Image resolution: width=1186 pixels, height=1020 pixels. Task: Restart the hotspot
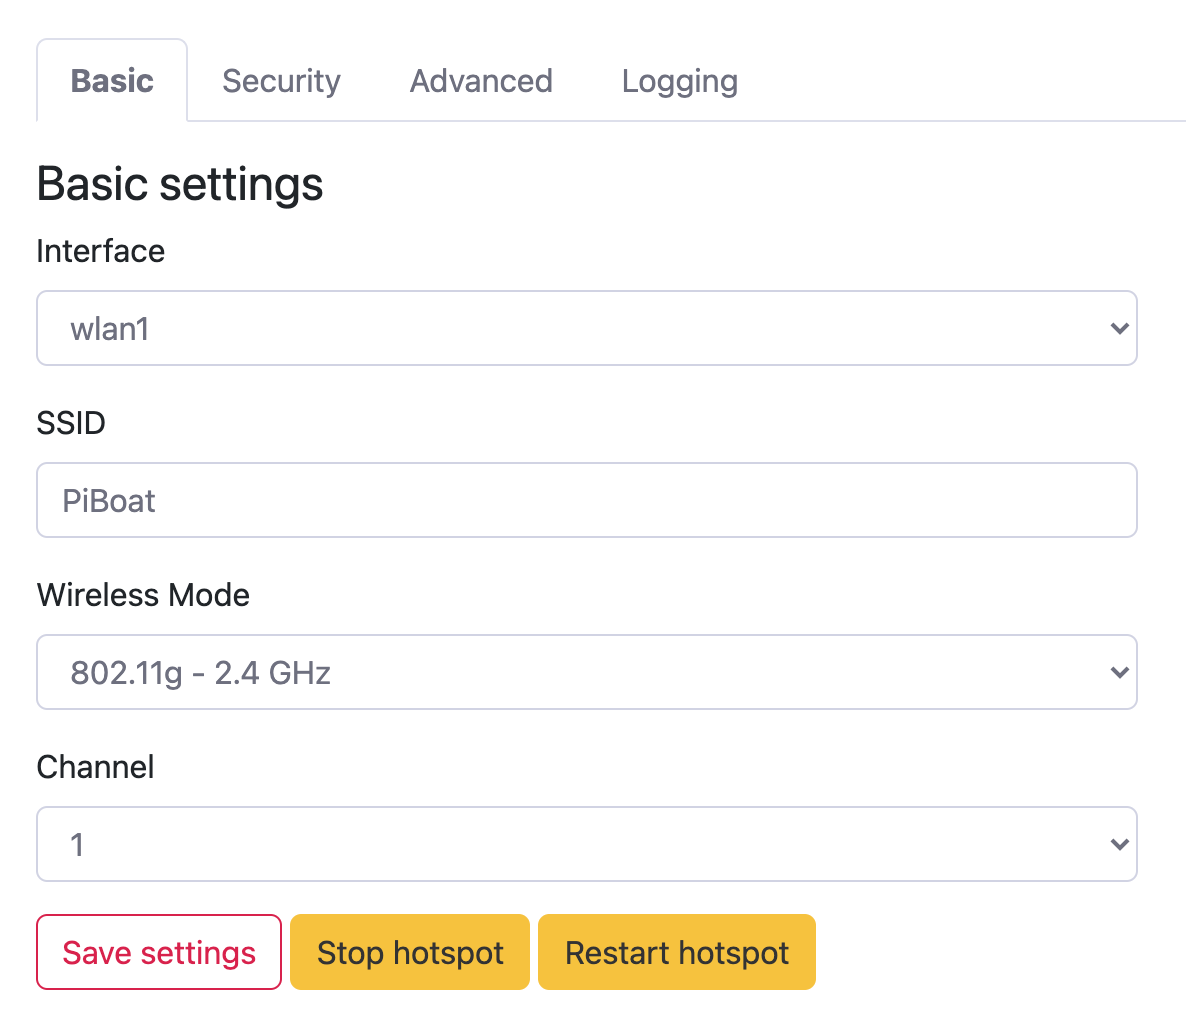(677, 952)
